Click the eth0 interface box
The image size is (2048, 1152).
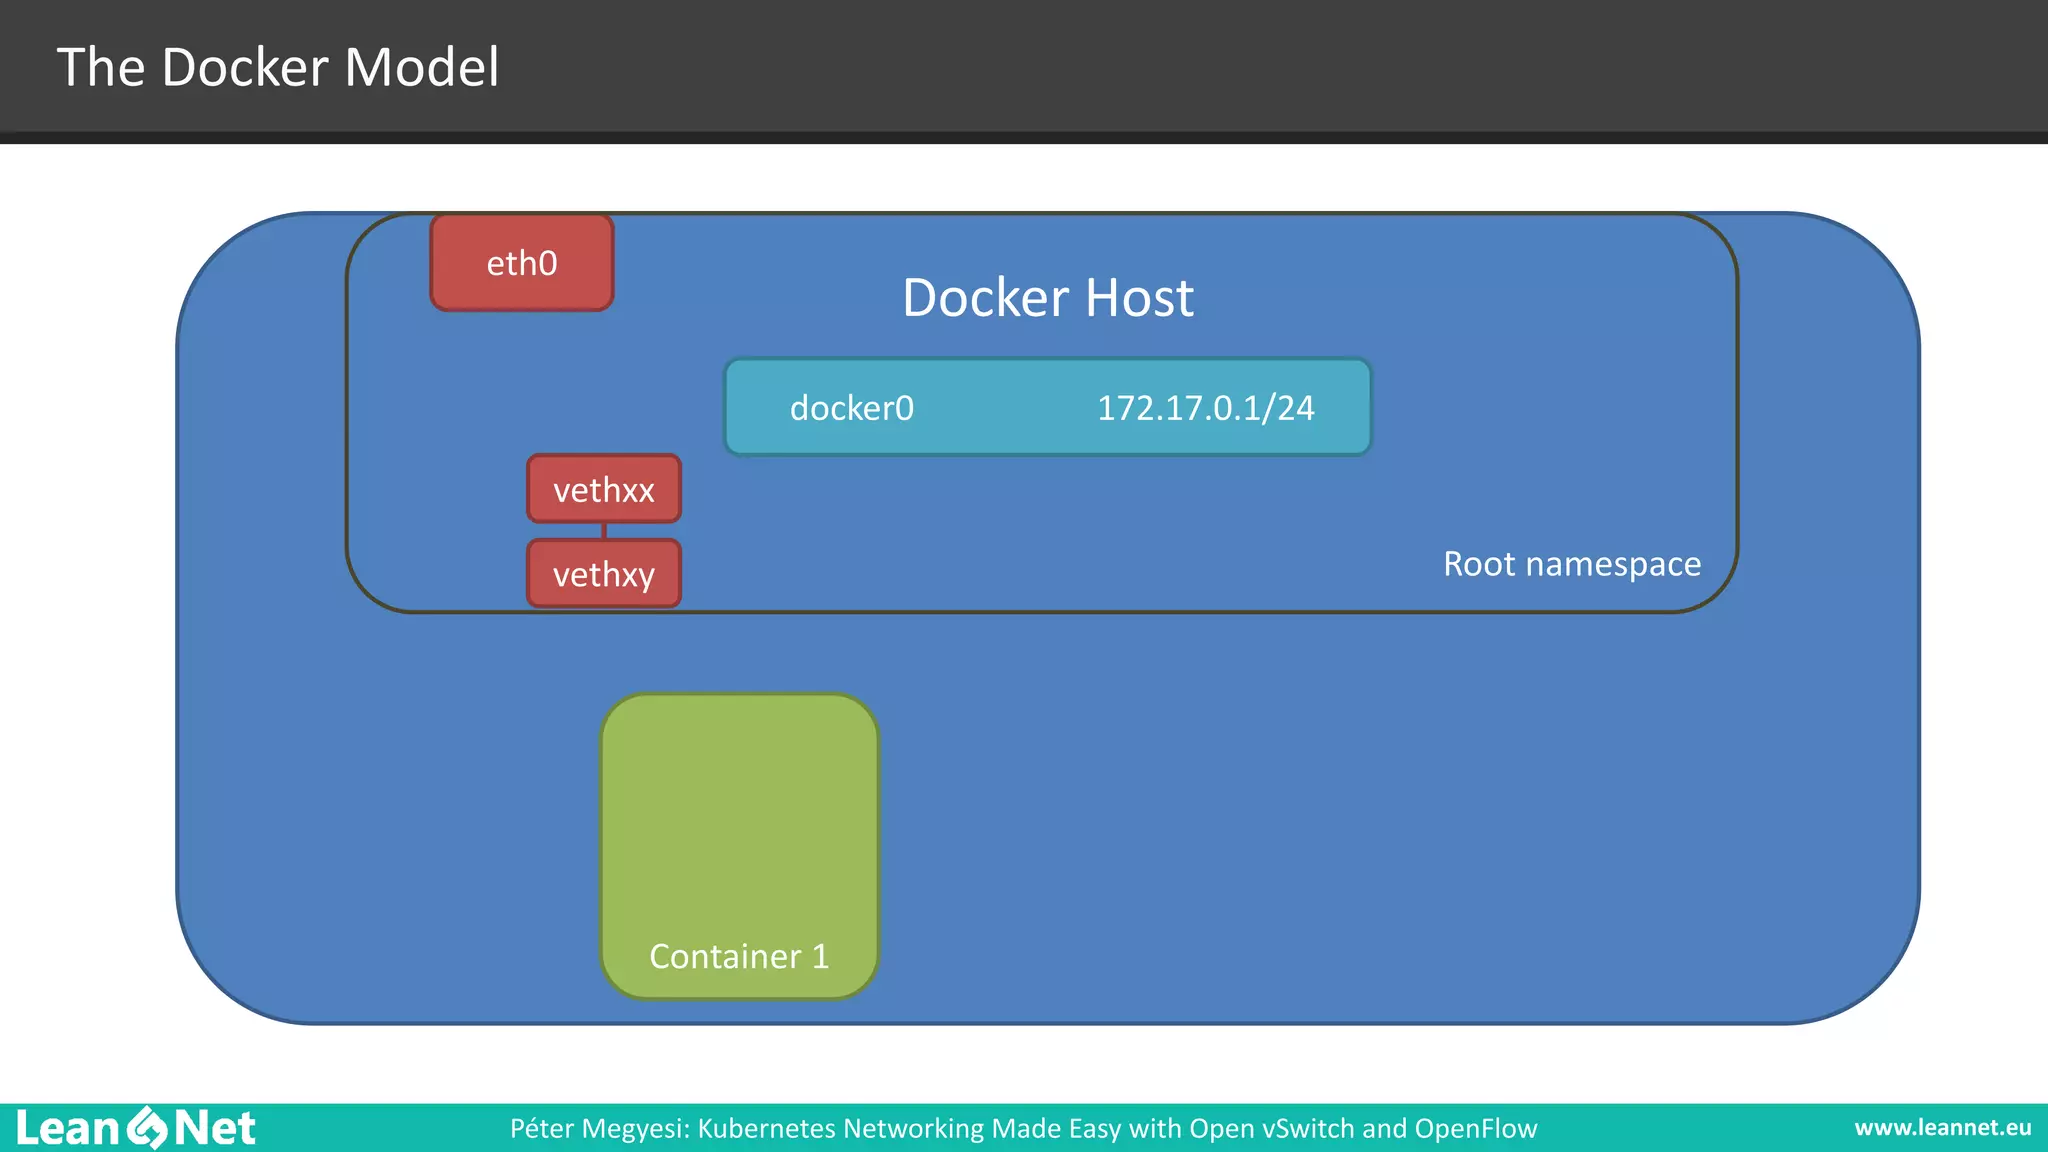pyautogui.click(x=521, y=263)
